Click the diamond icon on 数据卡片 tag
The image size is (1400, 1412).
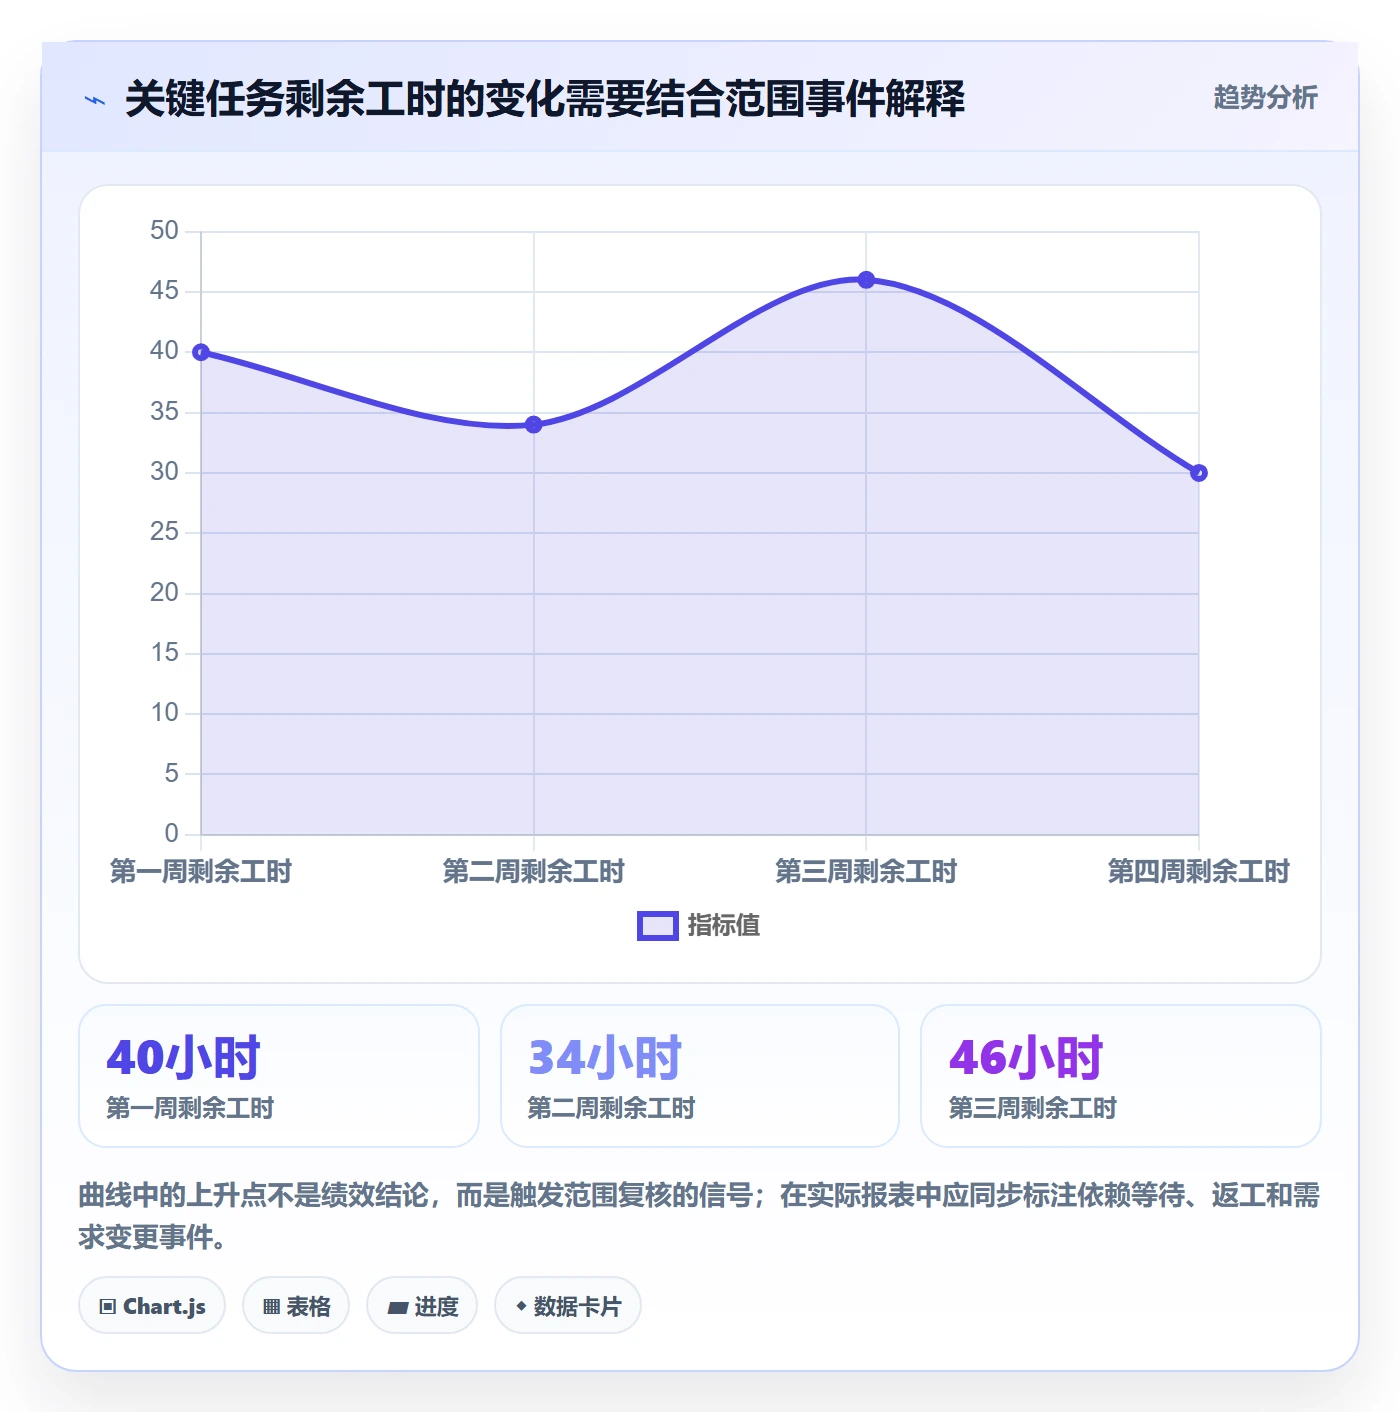pyautogui.click(x=521, y=1306)
